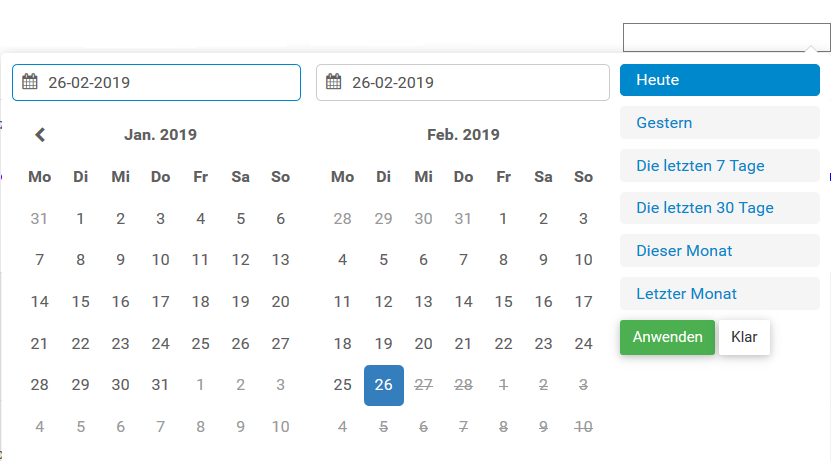This screenshot has height=461, width=831.
Task: Click the empty date range box above the presets
Action: click(725, 38)
